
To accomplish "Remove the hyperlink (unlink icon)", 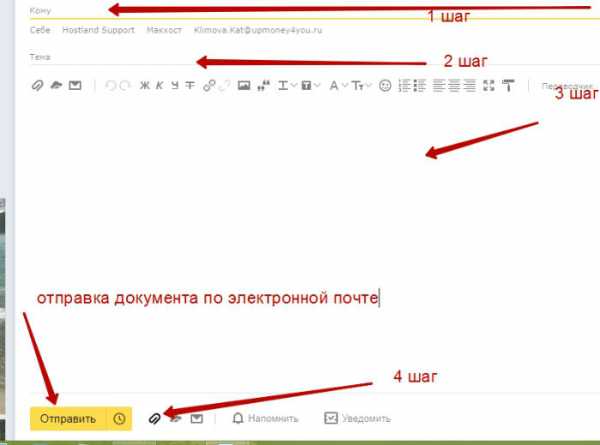I will [x=224, y=85].
